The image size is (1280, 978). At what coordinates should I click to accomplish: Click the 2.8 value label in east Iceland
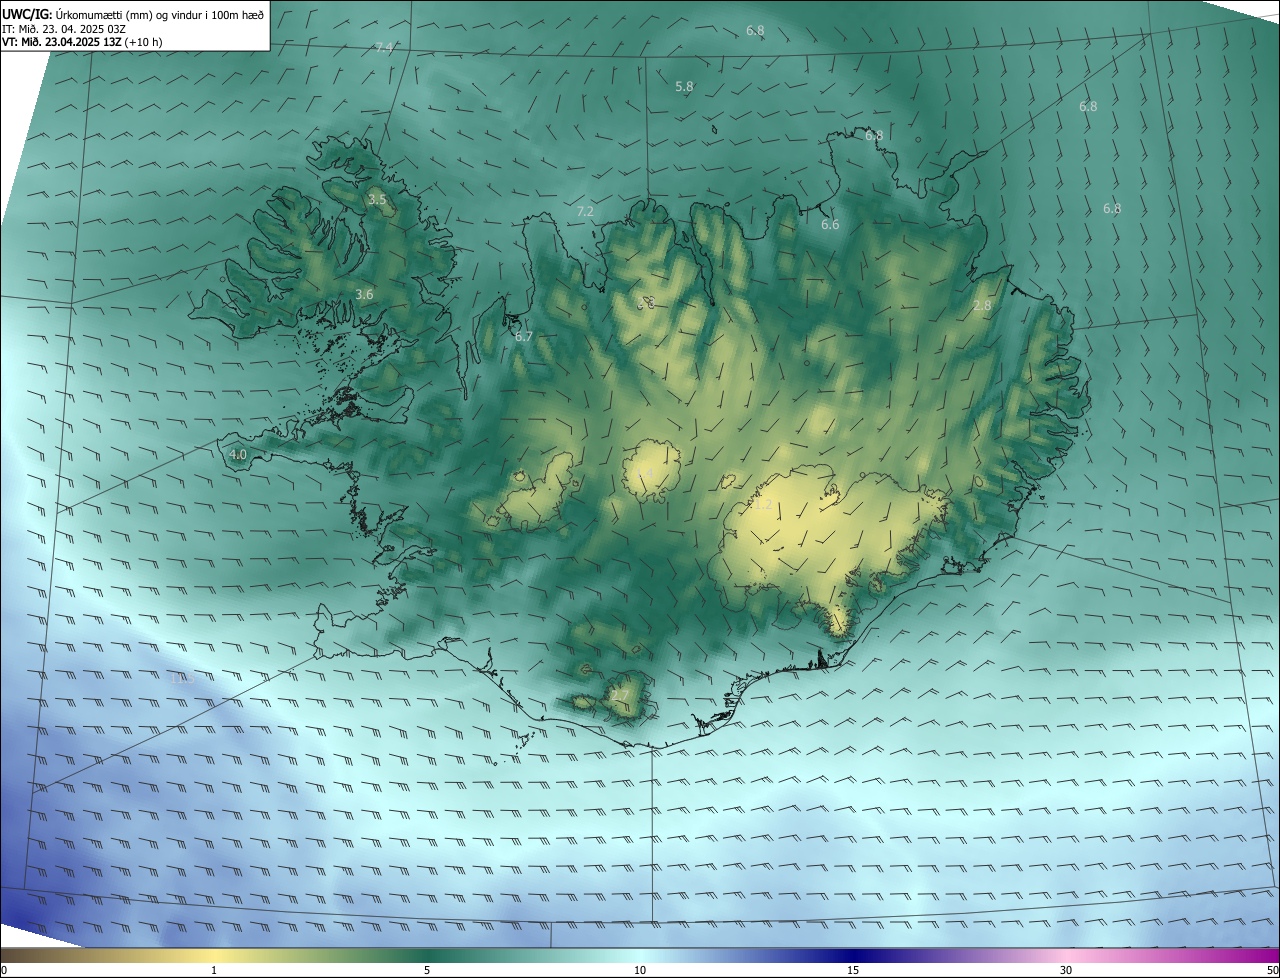pos(982,306)
